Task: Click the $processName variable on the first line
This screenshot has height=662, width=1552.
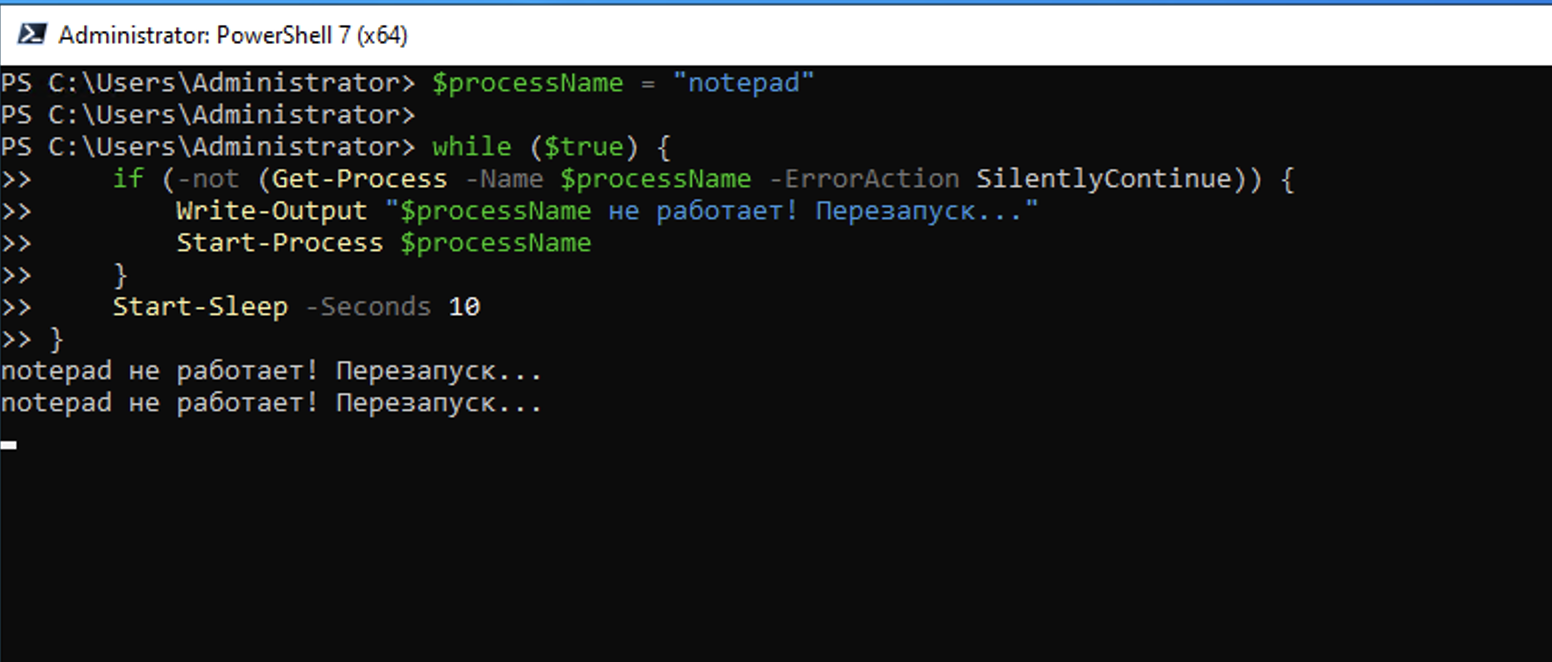Action: 527,83
